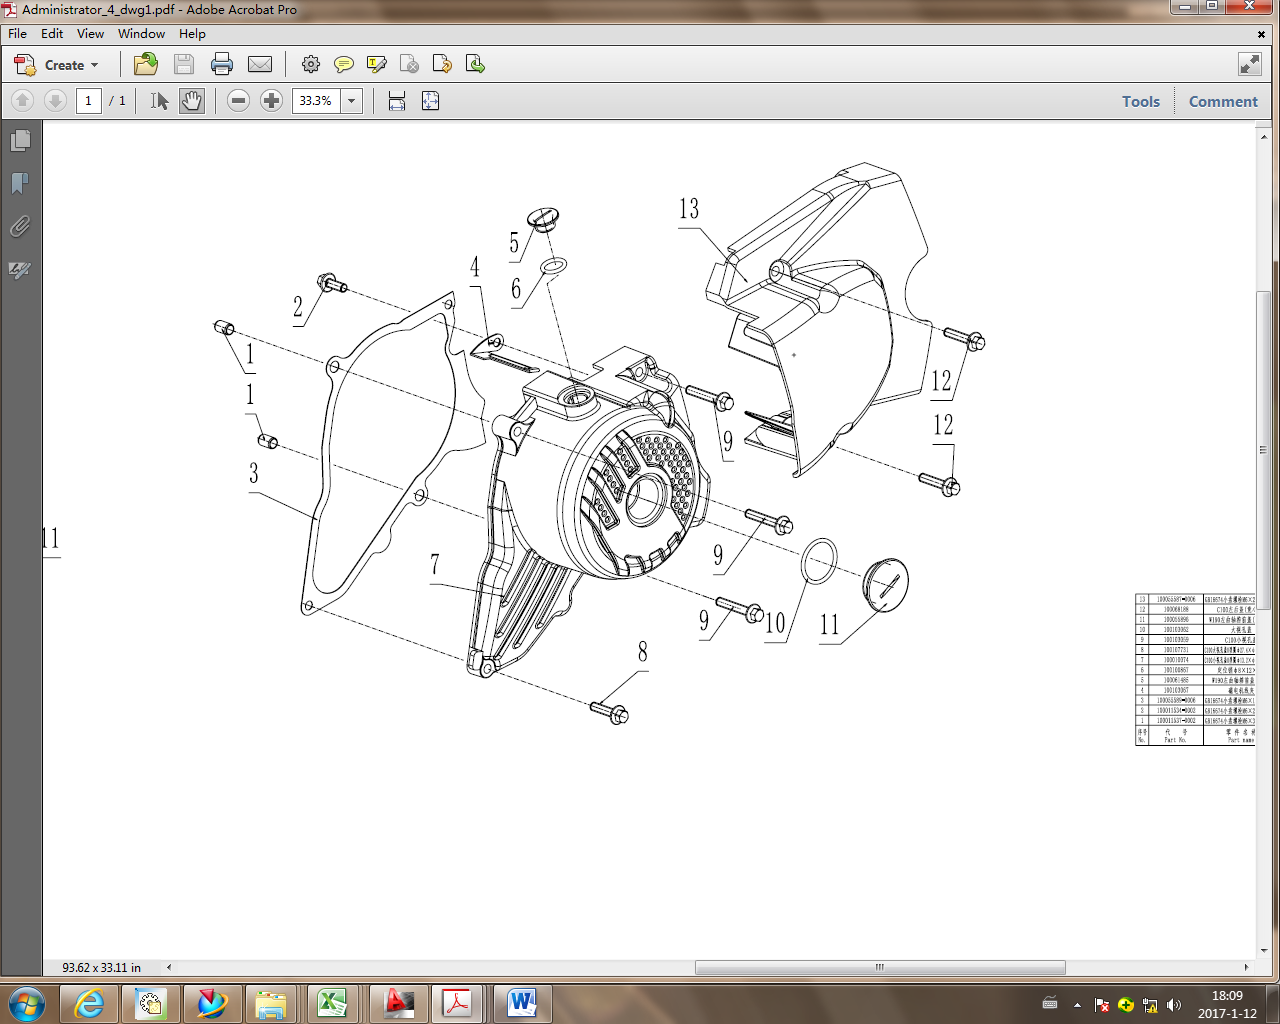Screen dimensions: 1280x1024
Task: Select the Highlight Text tool
Action: 376,64
